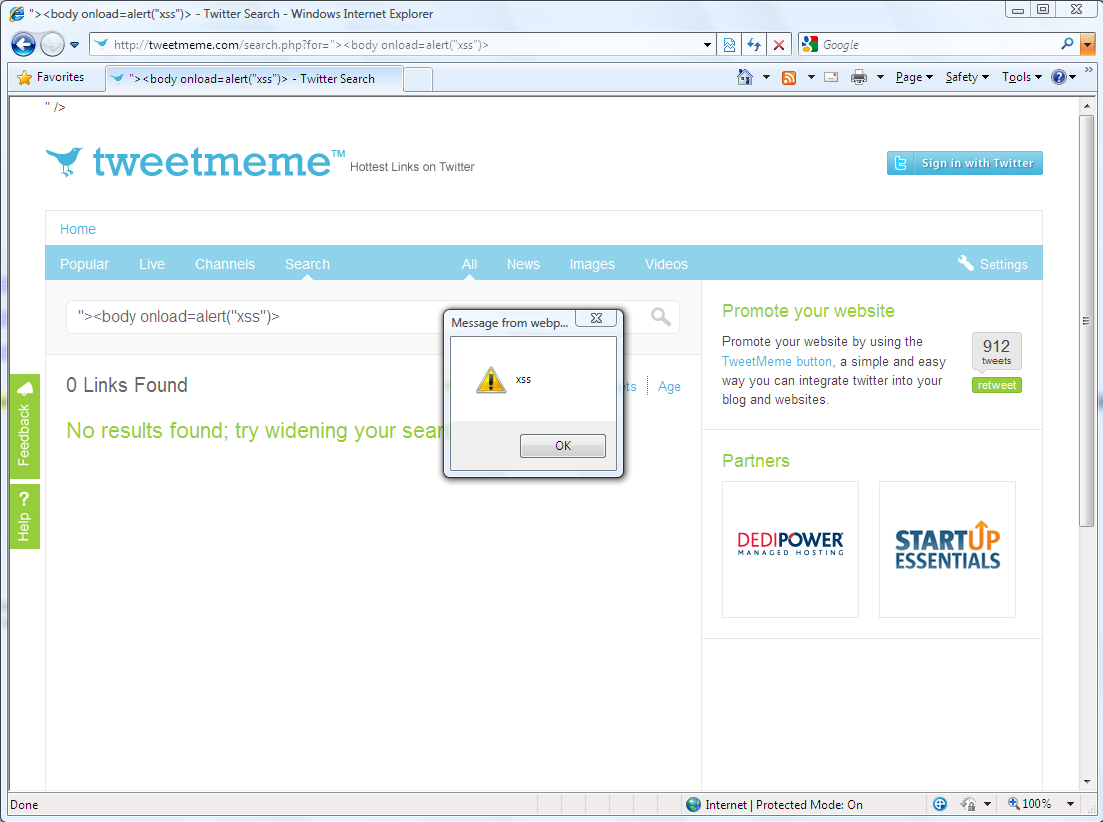Click the Home breadcrumb link
The height and width of the screenshot is (822, 1103).
(x=77, y=229)
